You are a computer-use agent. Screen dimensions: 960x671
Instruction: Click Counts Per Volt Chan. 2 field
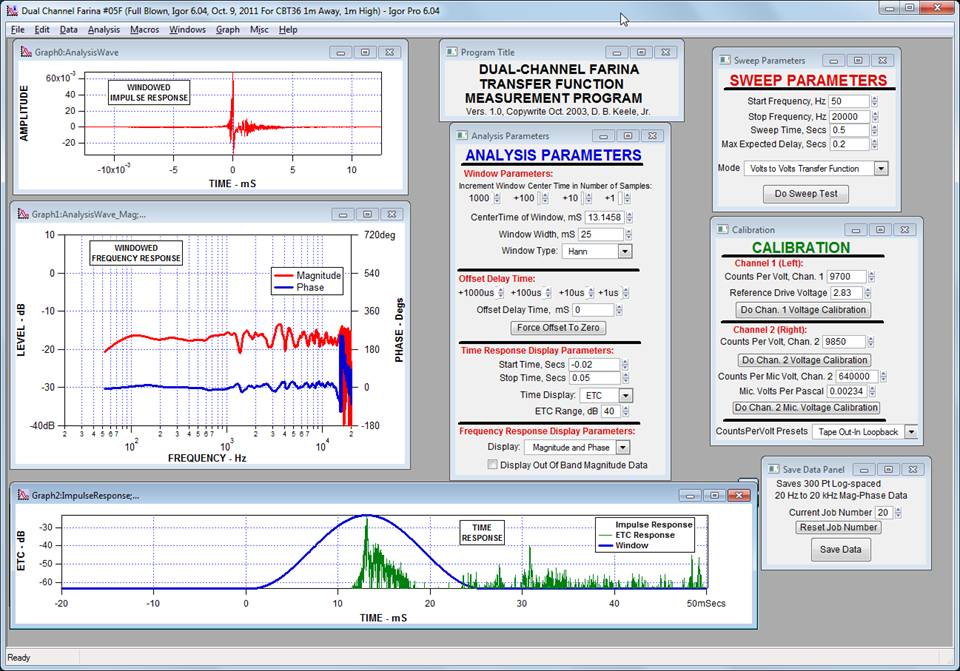(x=844, y=342)
